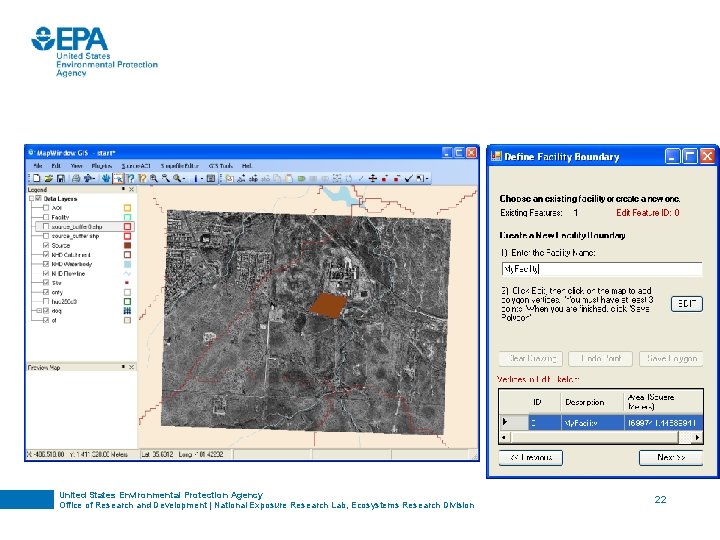720x540 pixels.
Task: Pin the Legend panel
Action: (123, 189)
